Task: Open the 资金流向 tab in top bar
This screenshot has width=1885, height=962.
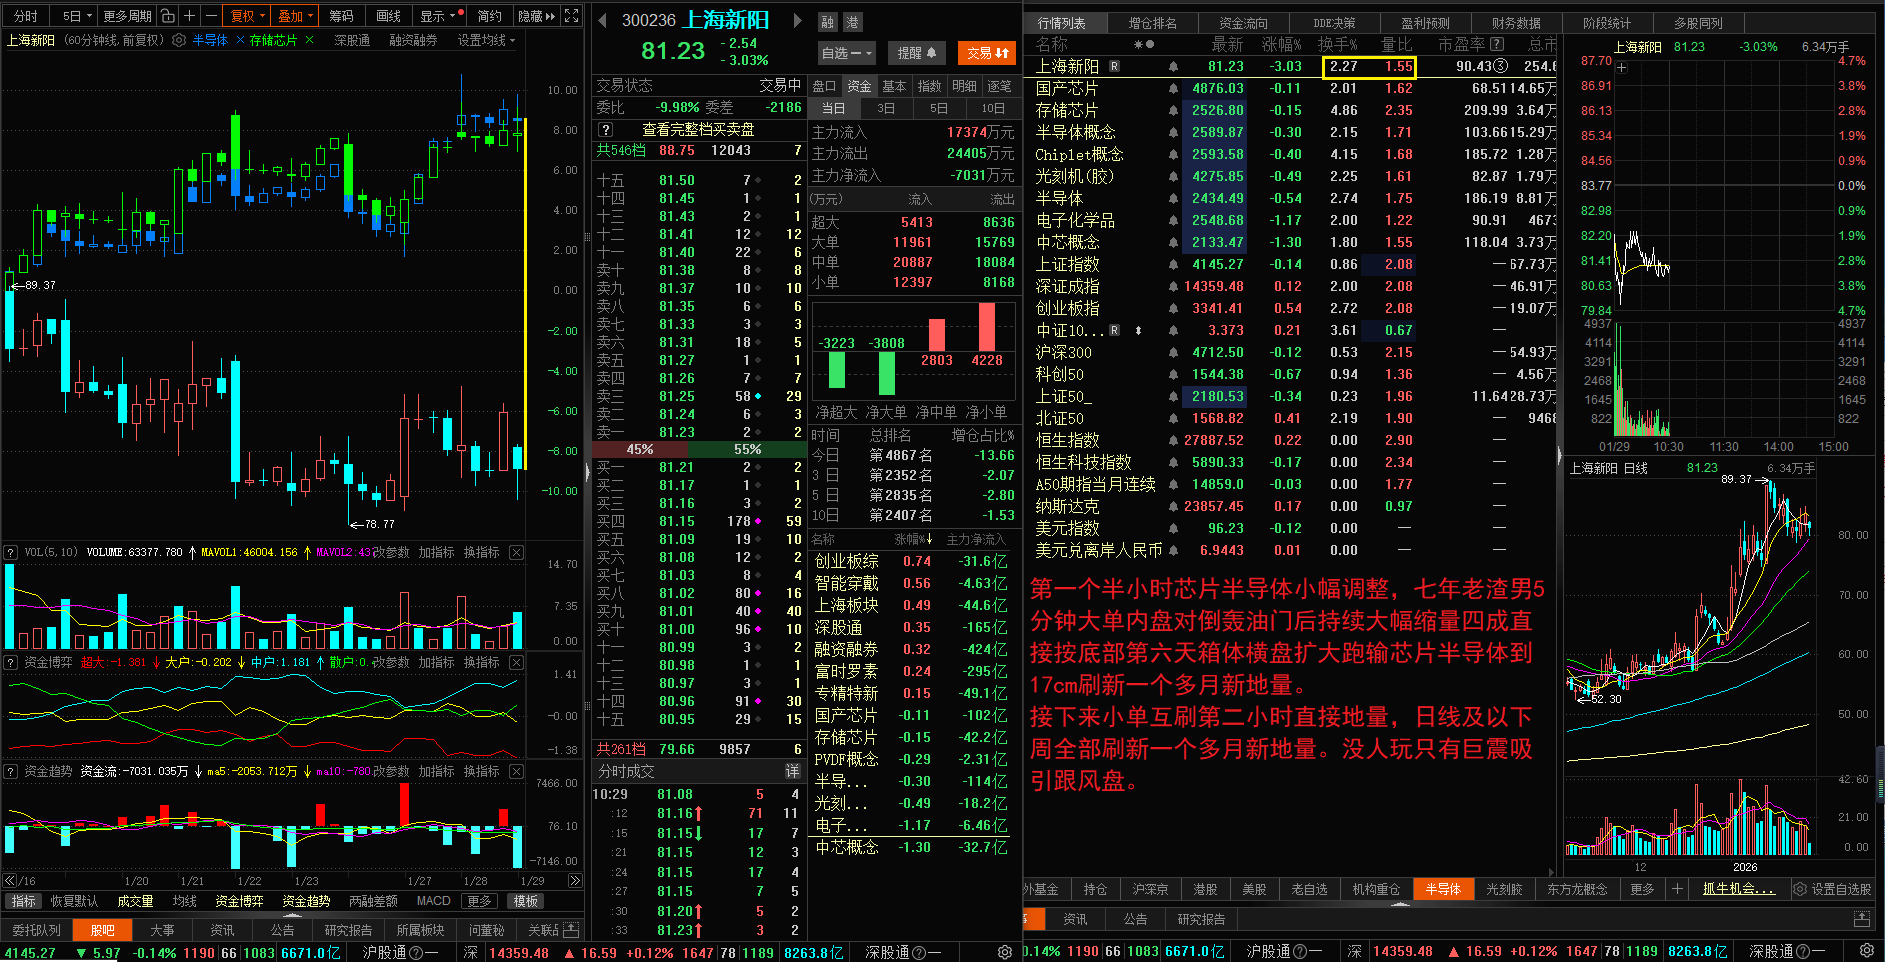Action: [1243, 23]
